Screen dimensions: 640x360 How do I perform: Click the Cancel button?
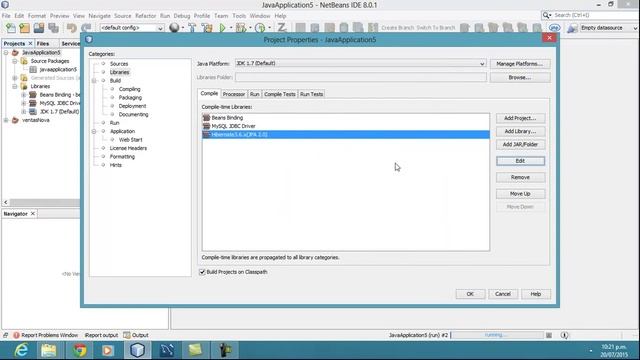[503, 294]
